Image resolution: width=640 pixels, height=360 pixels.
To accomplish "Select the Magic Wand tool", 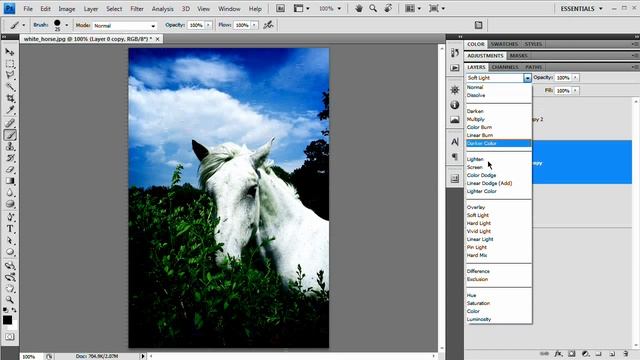I will [10, 87].
